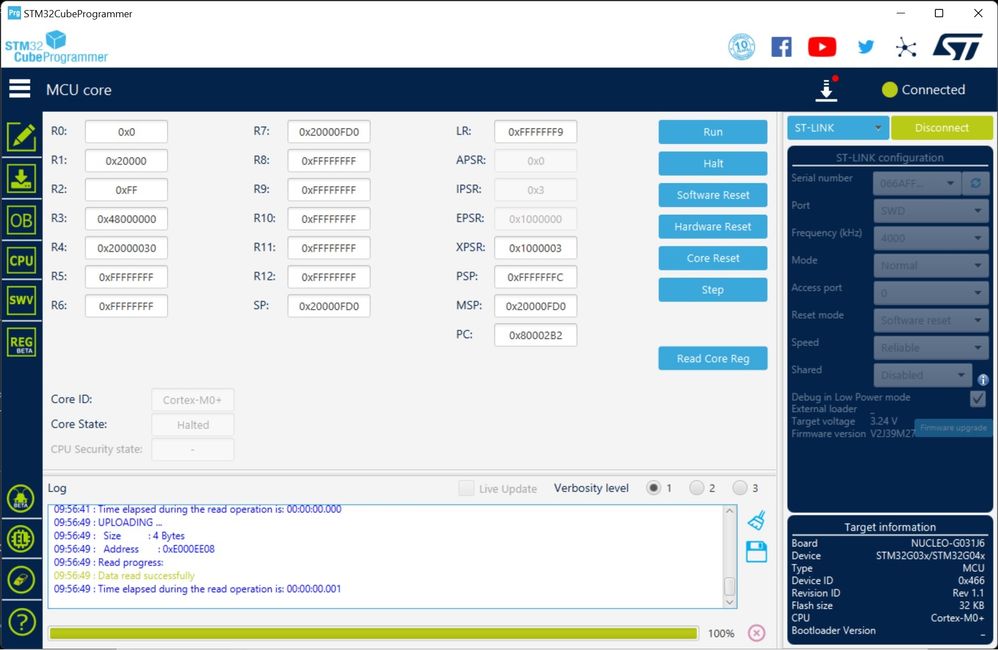998x650 pixels.
Task: Click the LR register field
Action: (x=535, y=132)
